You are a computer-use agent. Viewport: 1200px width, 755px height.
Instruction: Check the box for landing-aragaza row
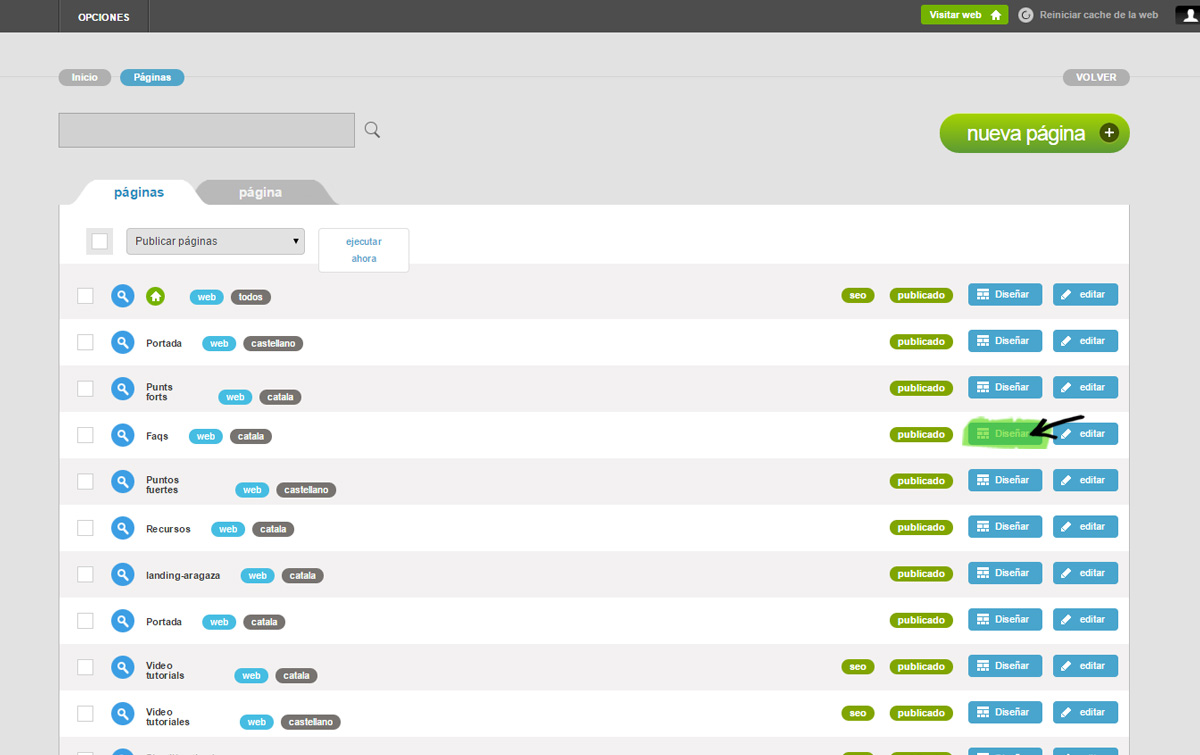(85, 574)
